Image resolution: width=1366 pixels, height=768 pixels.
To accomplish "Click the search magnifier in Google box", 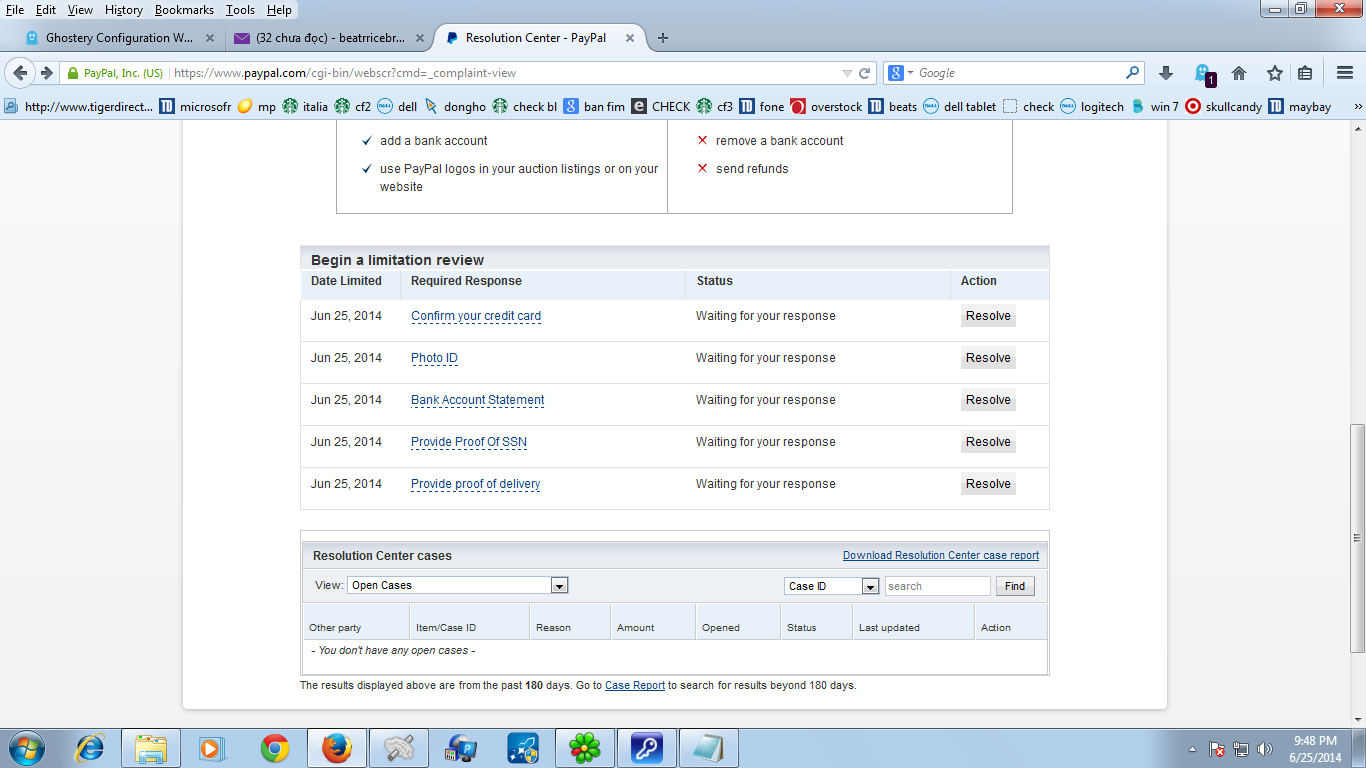I will click(x=1133, y=73).
